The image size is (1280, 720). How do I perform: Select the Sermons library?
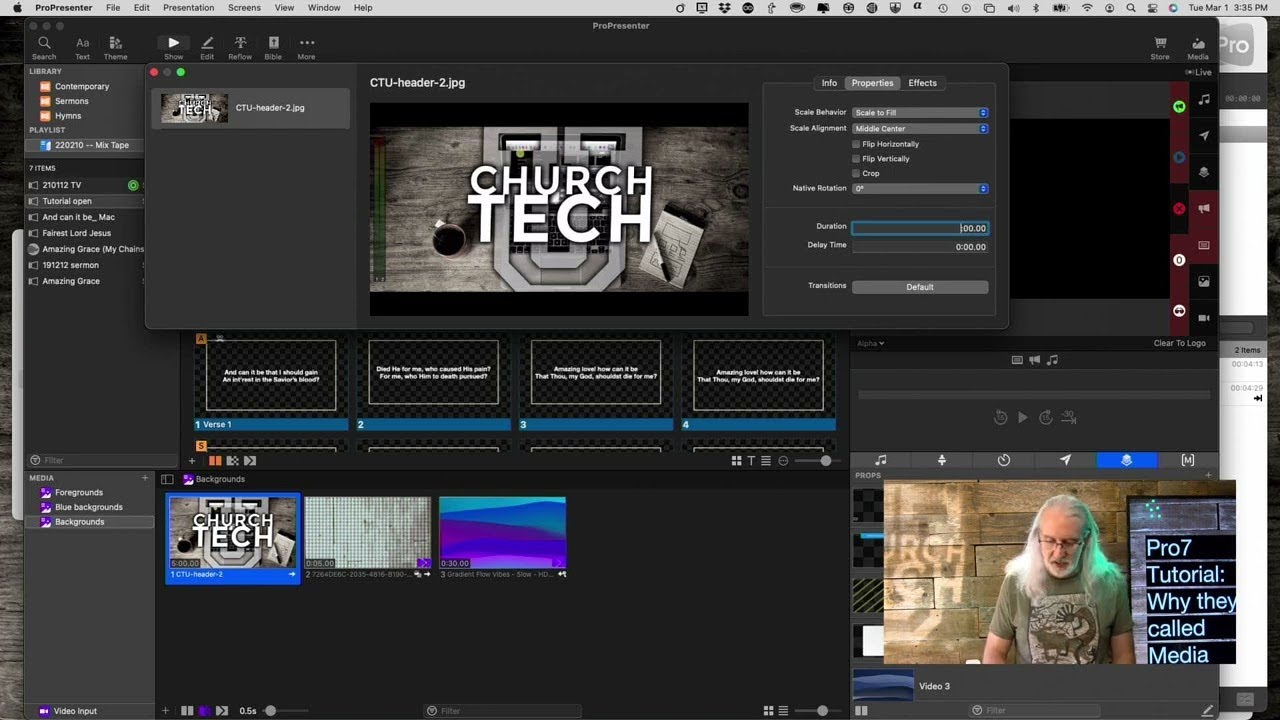tap(71, 101)
